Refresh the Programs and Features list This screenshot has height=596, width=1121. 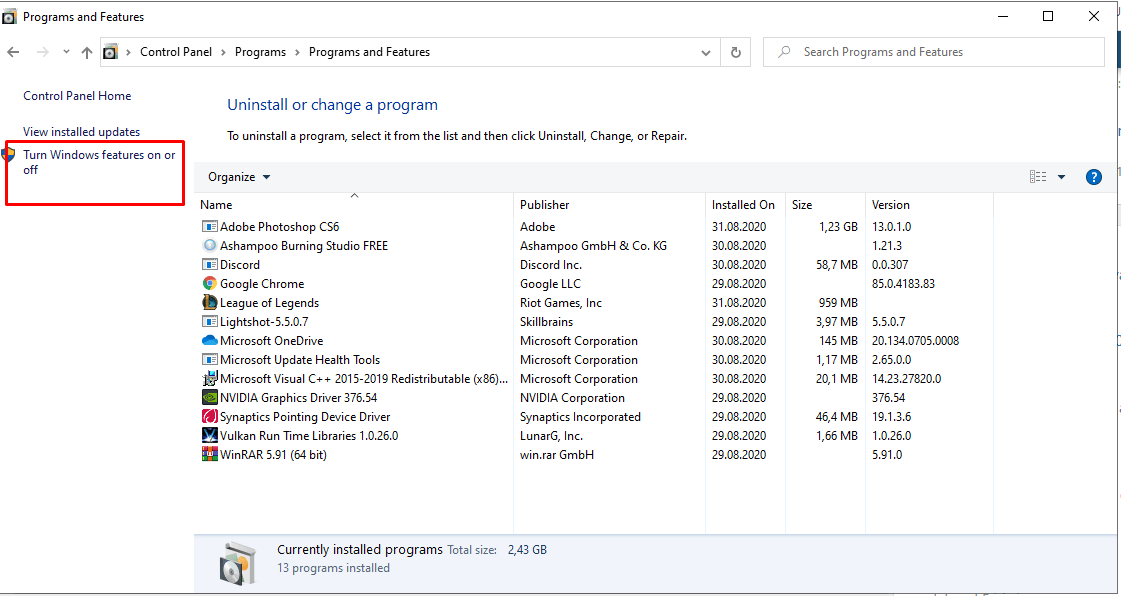(737, 52)
